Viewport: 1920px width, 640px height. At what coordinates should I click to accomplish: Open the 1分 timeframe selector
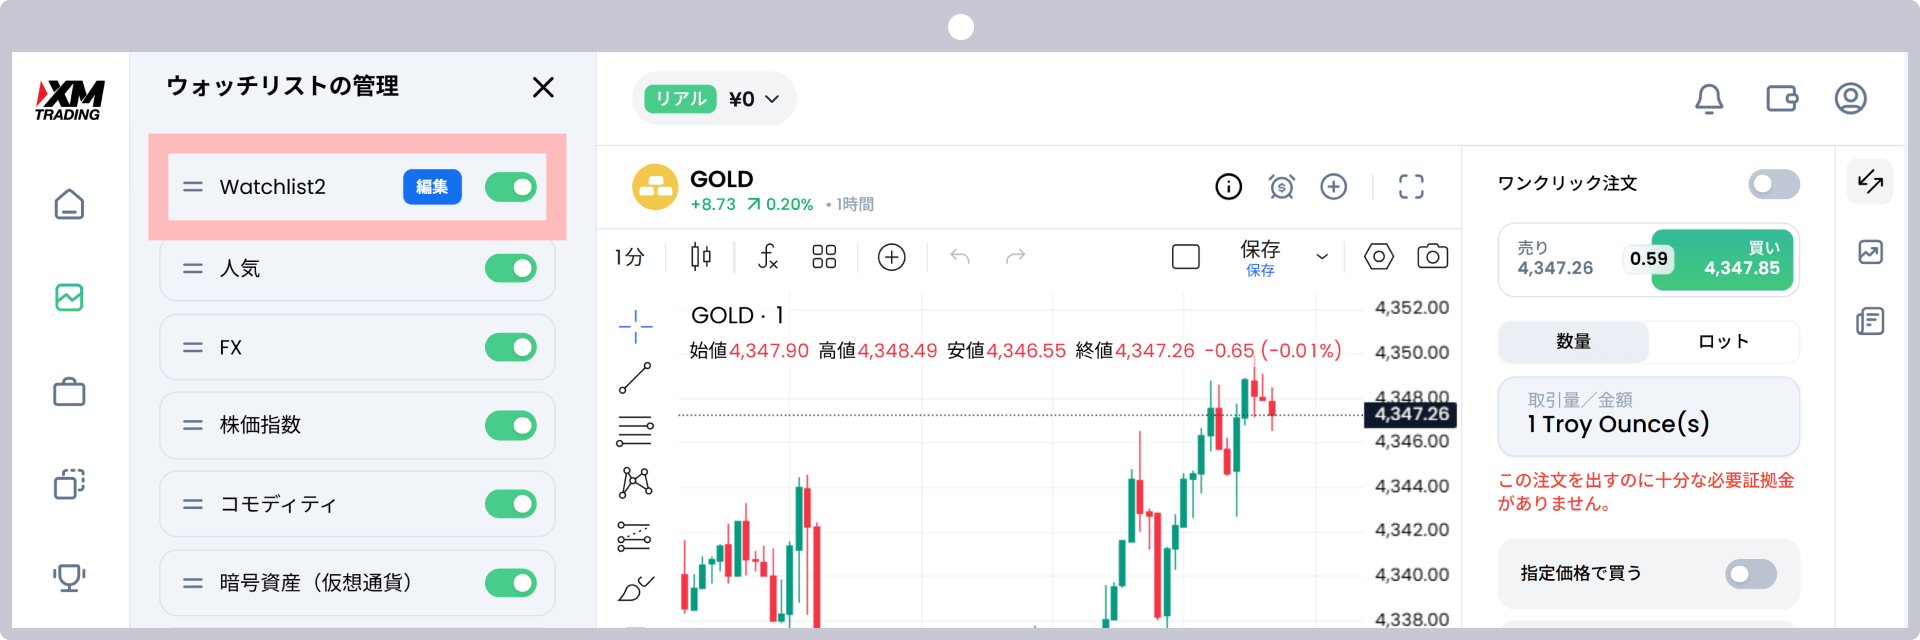[630, 257]
